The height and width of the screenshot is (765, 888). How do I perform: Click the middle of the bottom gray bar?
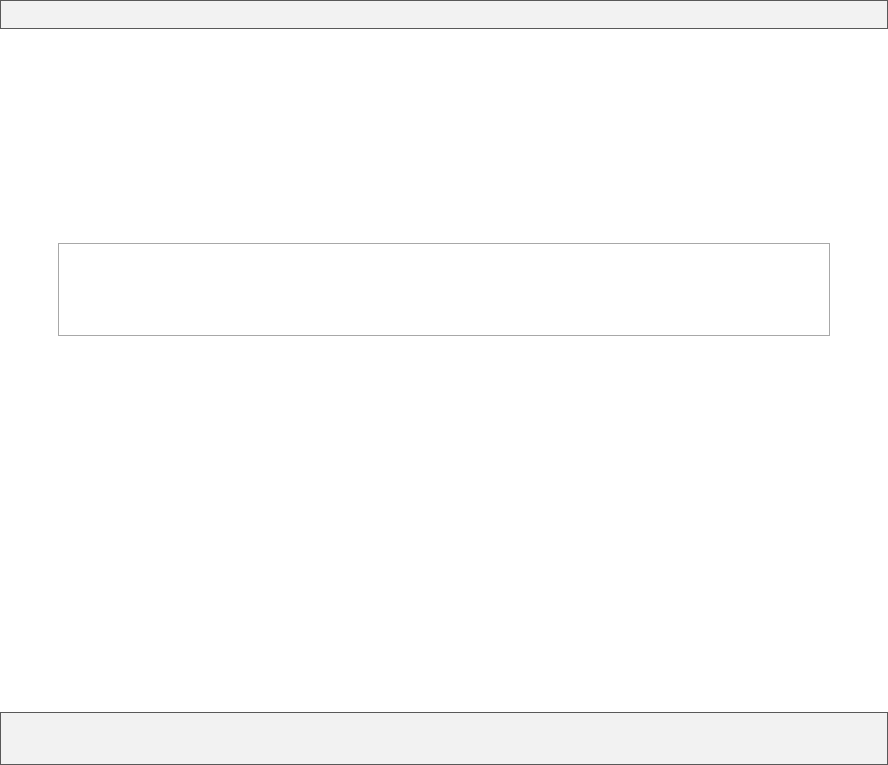(444, 738)
